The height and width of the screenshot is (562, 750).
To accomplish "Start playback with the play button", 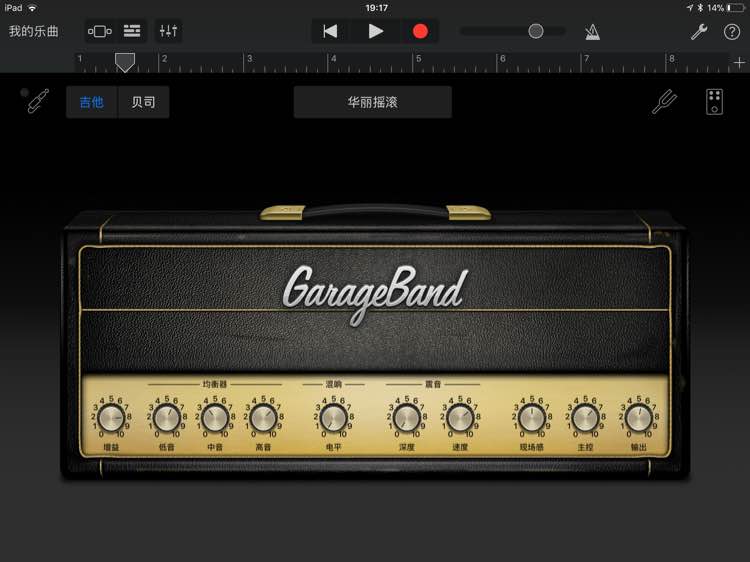I will point(375,32).
